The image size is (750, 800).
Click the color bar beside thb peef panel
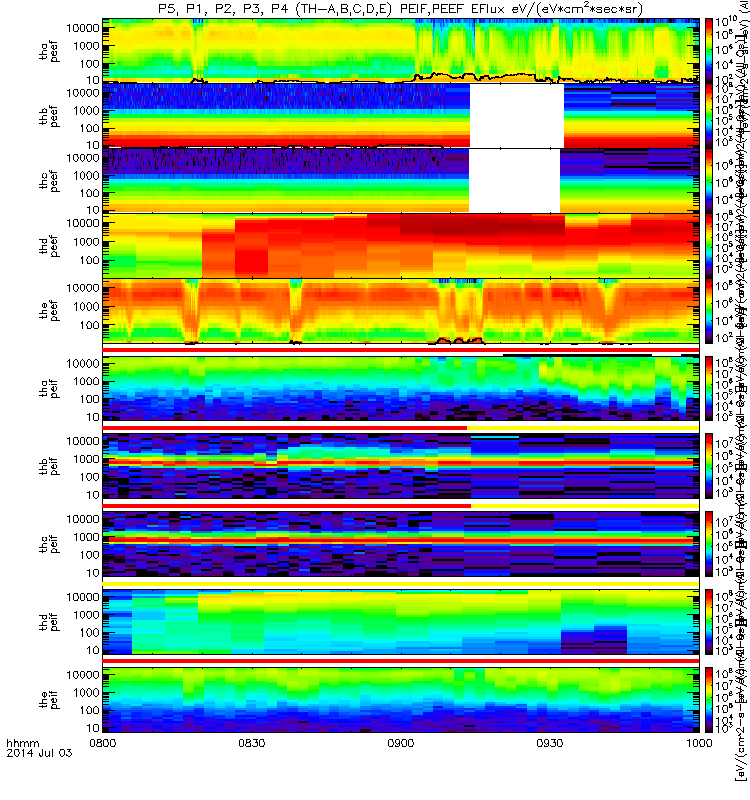pos(709,116)
